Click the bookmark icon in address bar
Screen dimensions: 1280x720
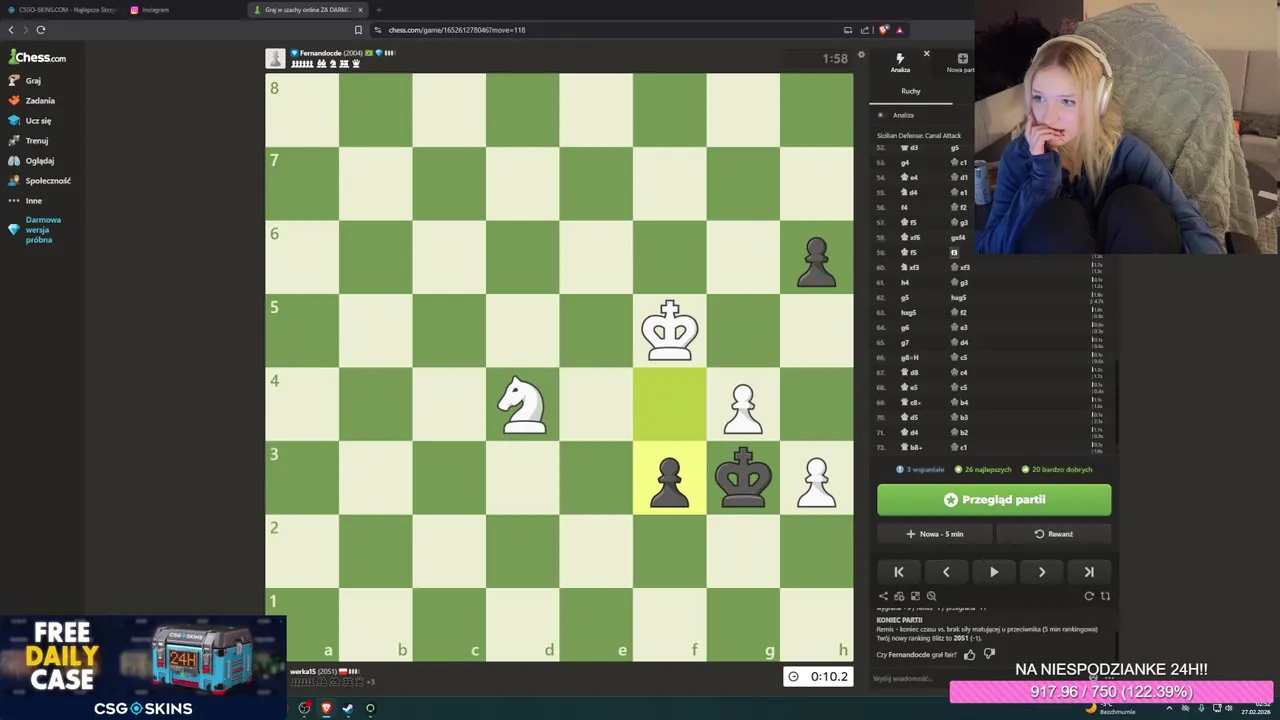(358, 30)
